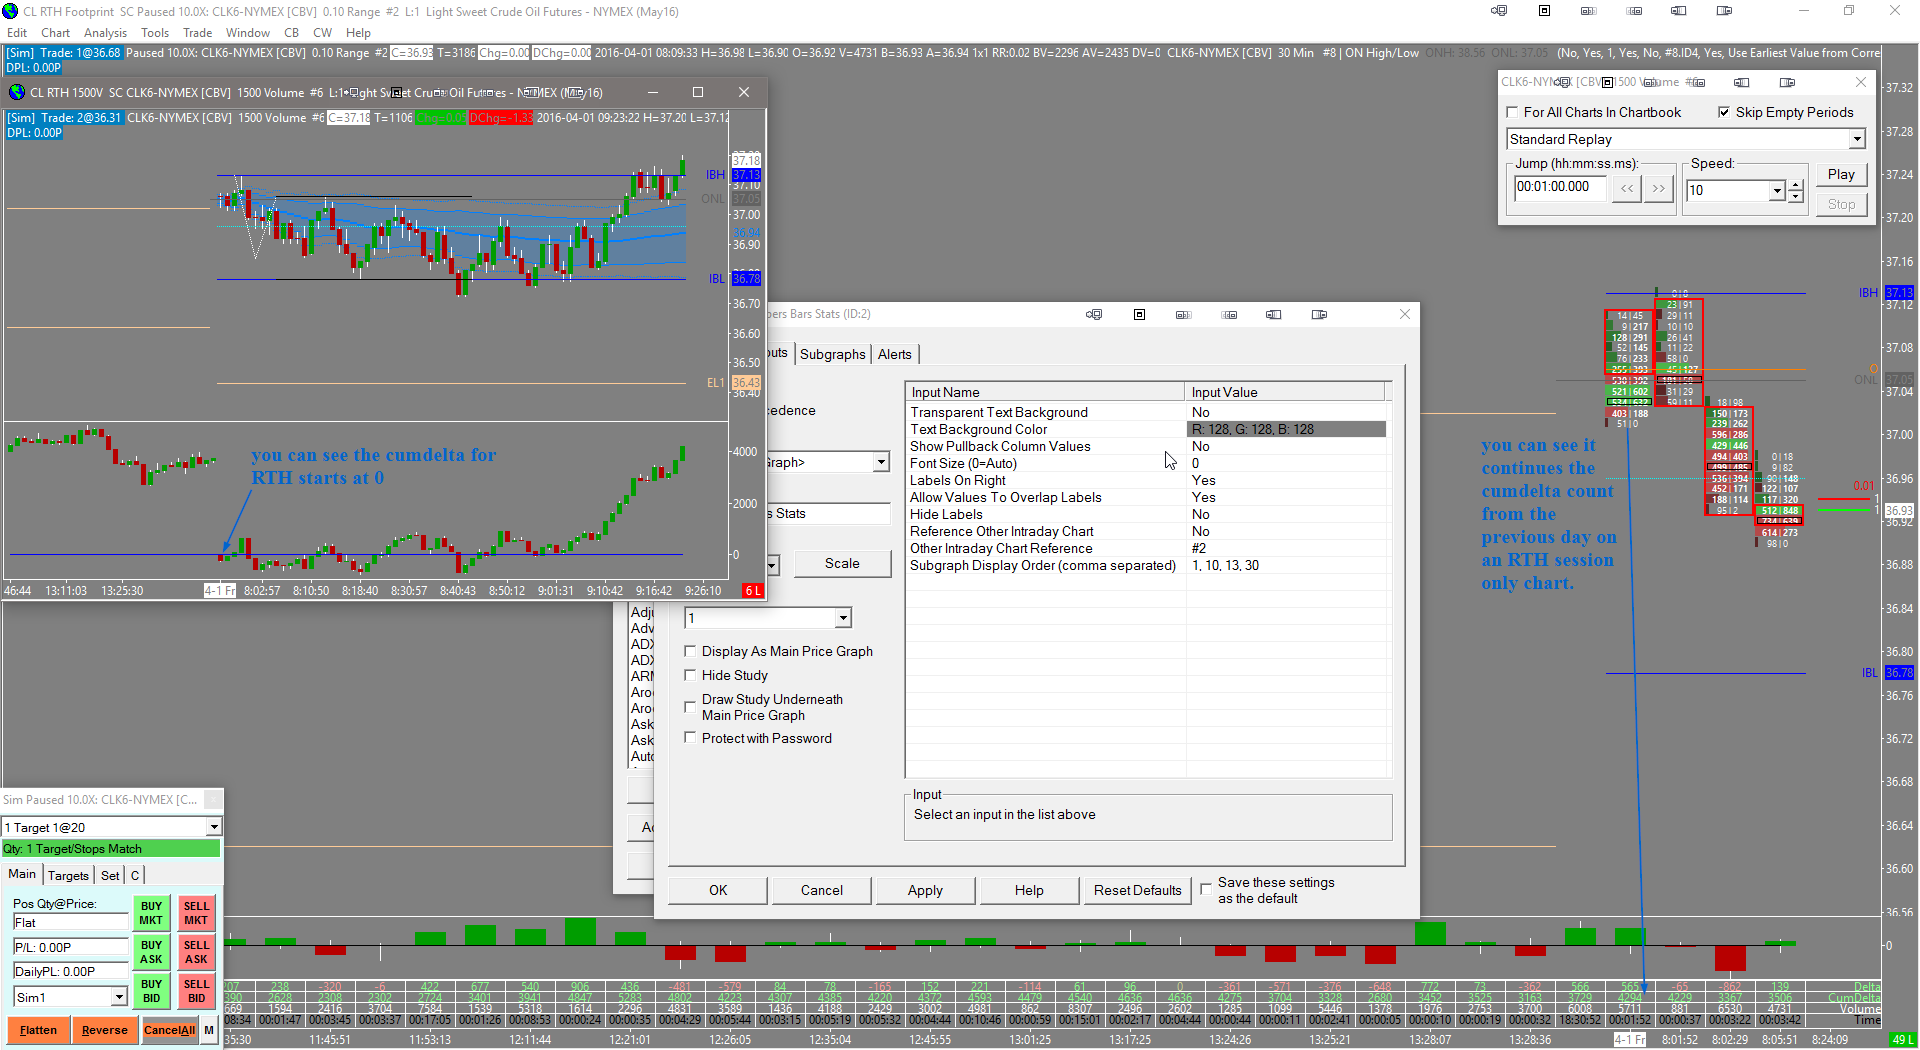Click the BUY MKT button

[151, 913]
